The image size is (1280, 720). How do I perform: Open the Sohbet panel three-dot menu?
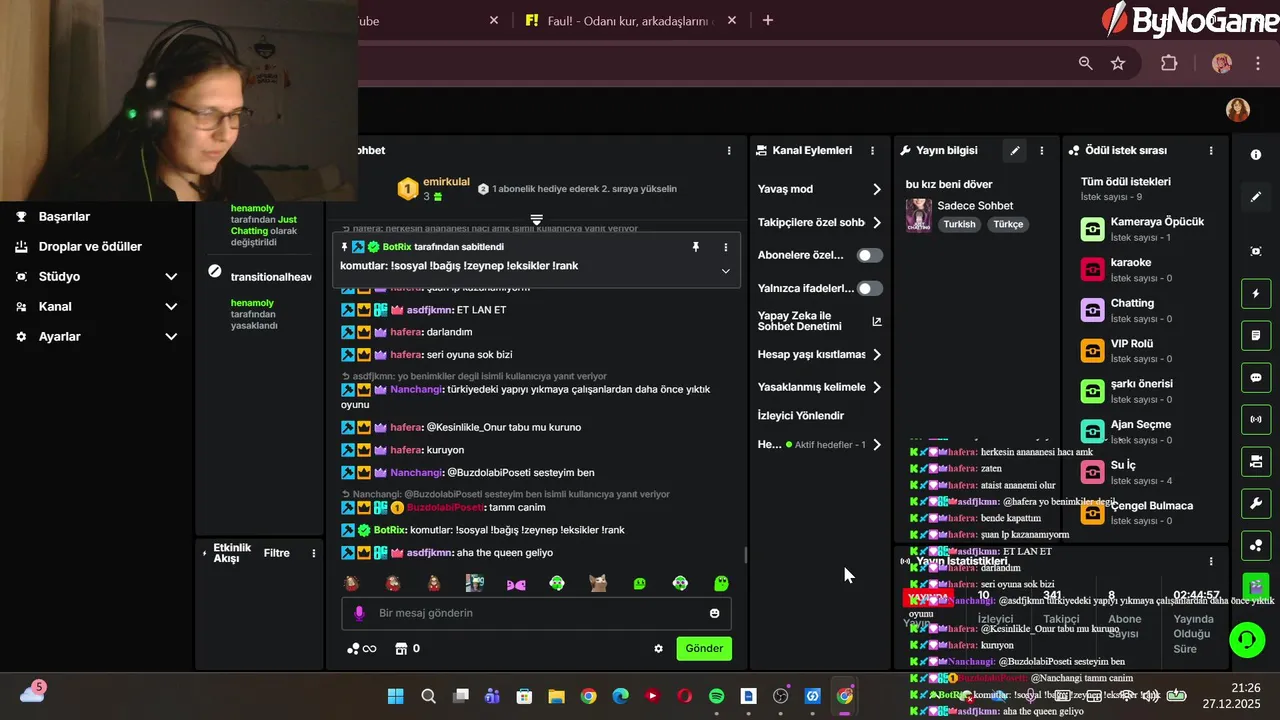click(729, 150)
